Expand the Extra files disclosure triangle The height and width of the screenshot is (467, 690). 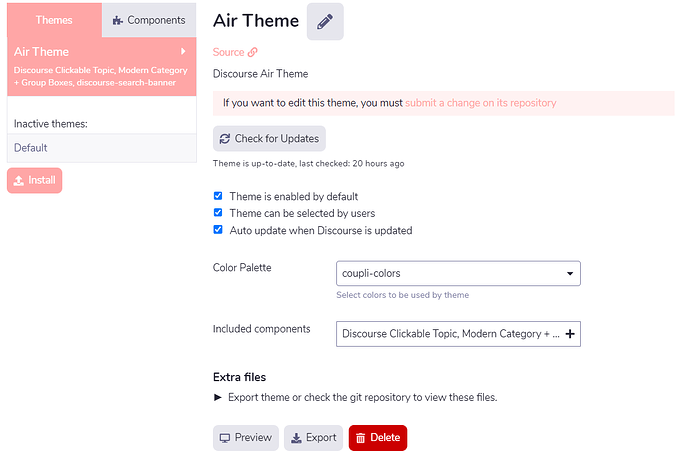219,397
